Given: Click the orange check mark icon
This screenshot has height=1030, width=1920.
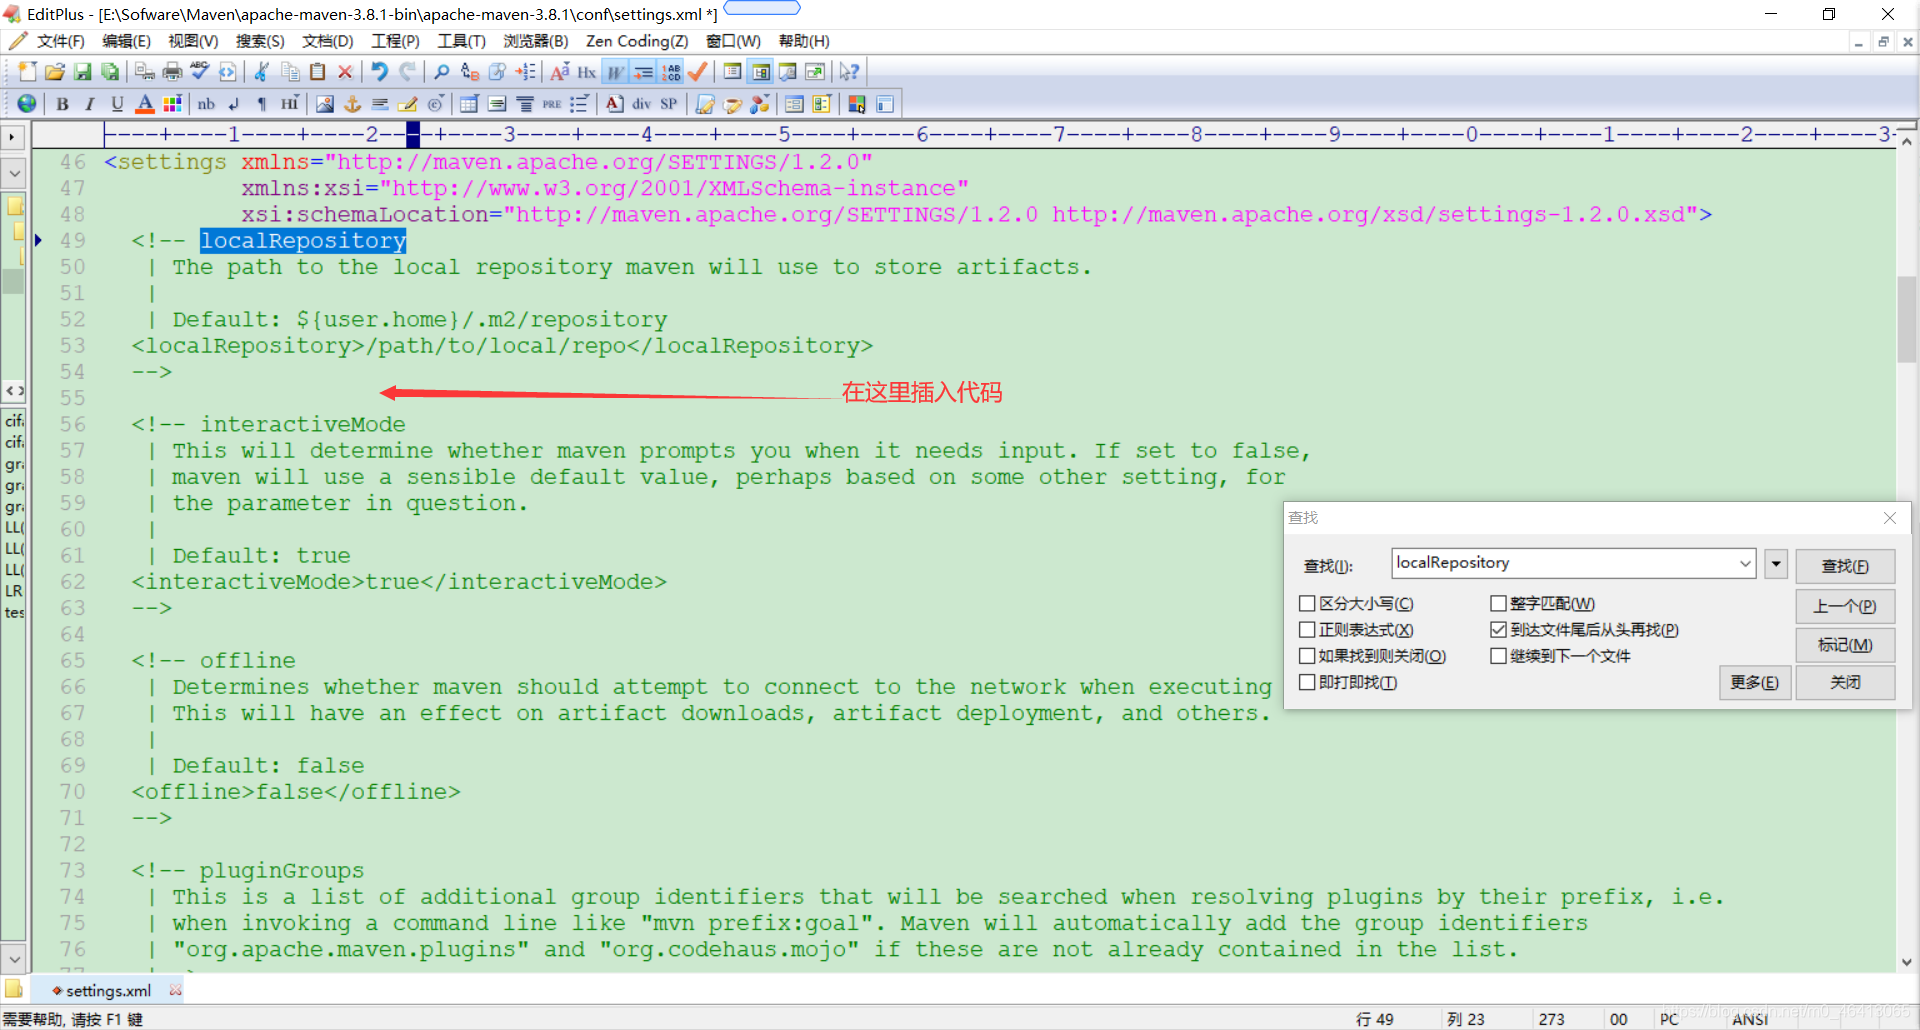Looking at the screenshot, I should click(x=698, y=72).
